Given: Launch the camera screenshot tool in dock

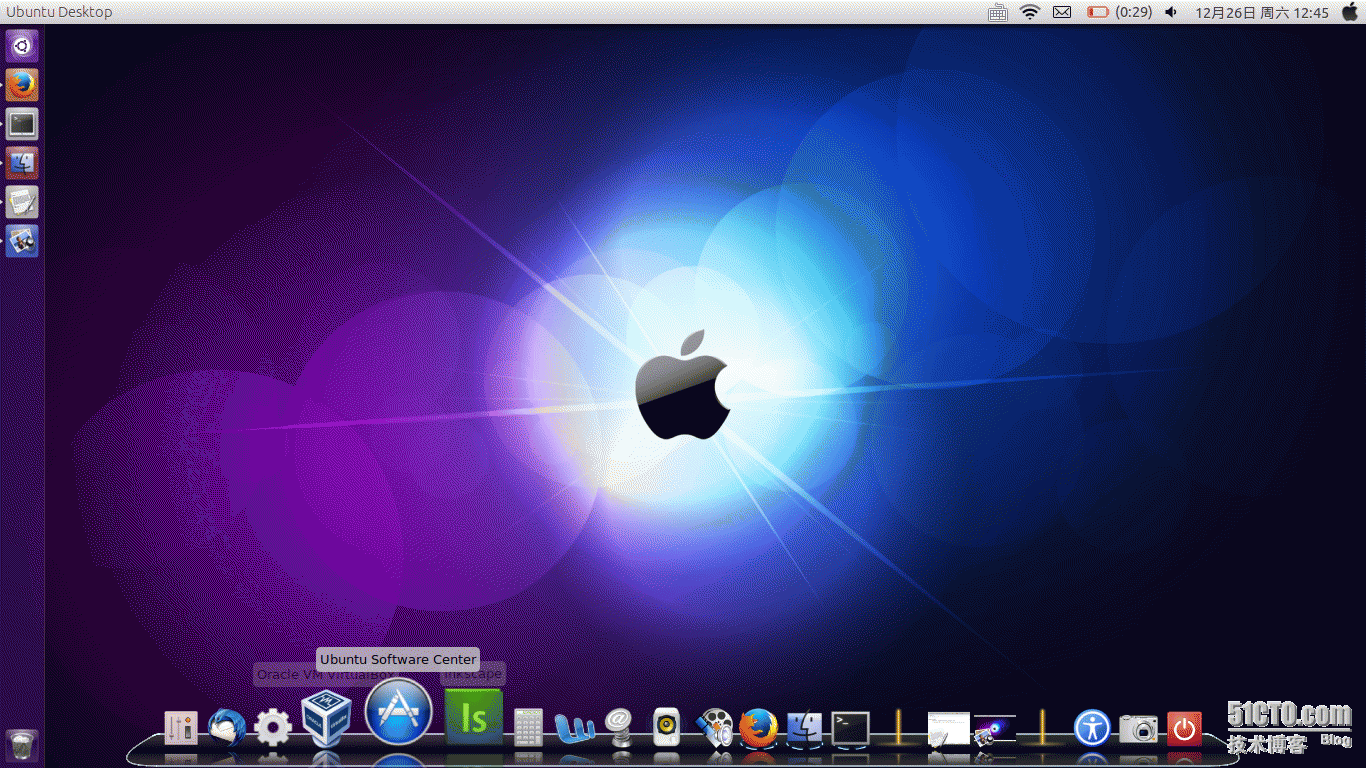Looking at the screenshot, I should coord(1138,728).
